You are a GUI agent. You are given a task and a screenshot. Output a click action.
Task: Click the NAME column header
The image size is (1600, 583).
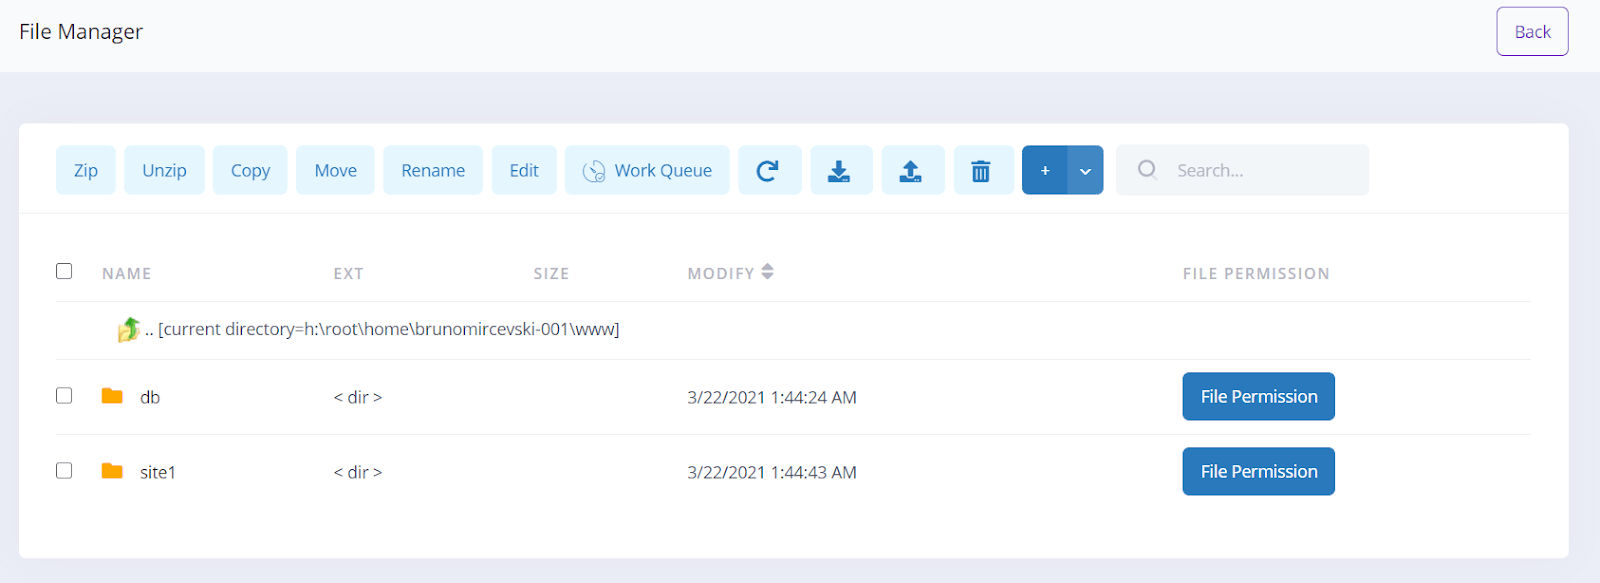coord(127,273)
